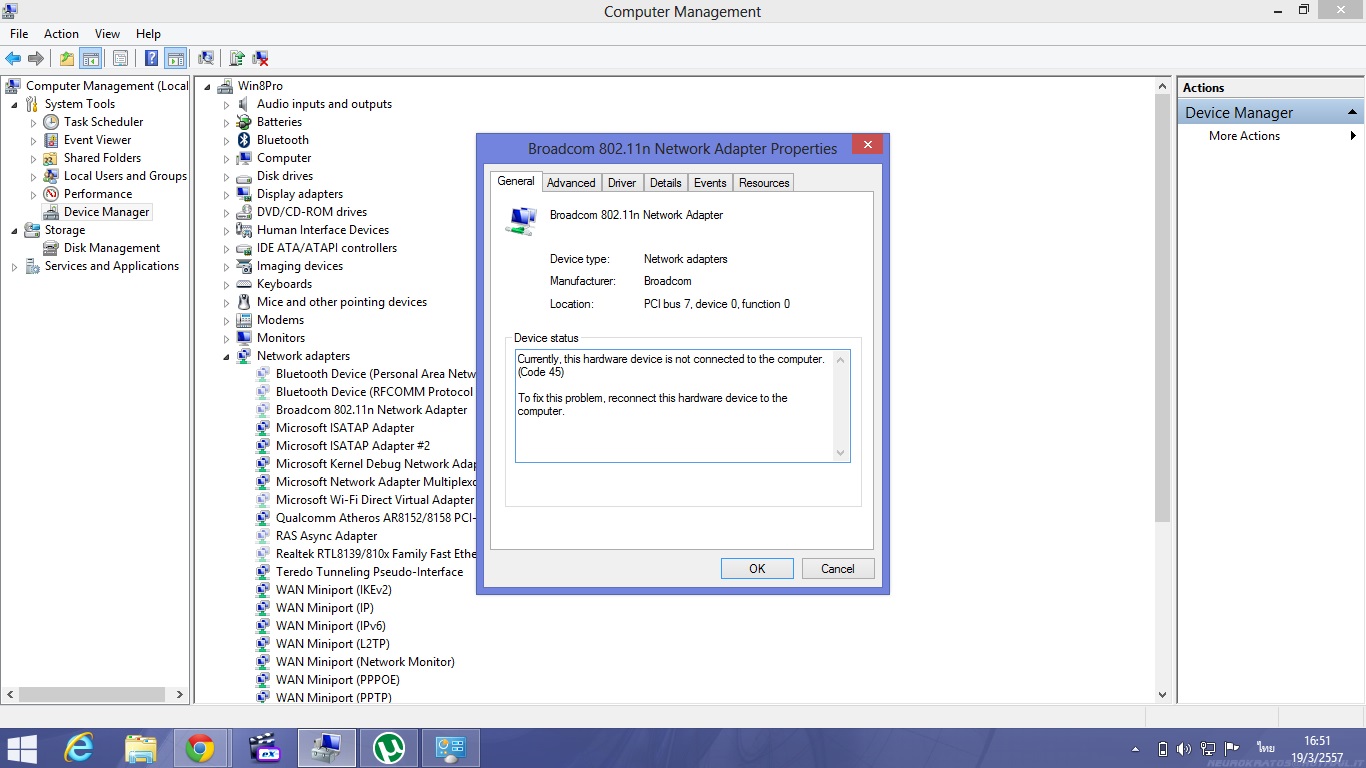
Task: Expand the DVD/CD-ROM drives category
Action: pos(227,212)
